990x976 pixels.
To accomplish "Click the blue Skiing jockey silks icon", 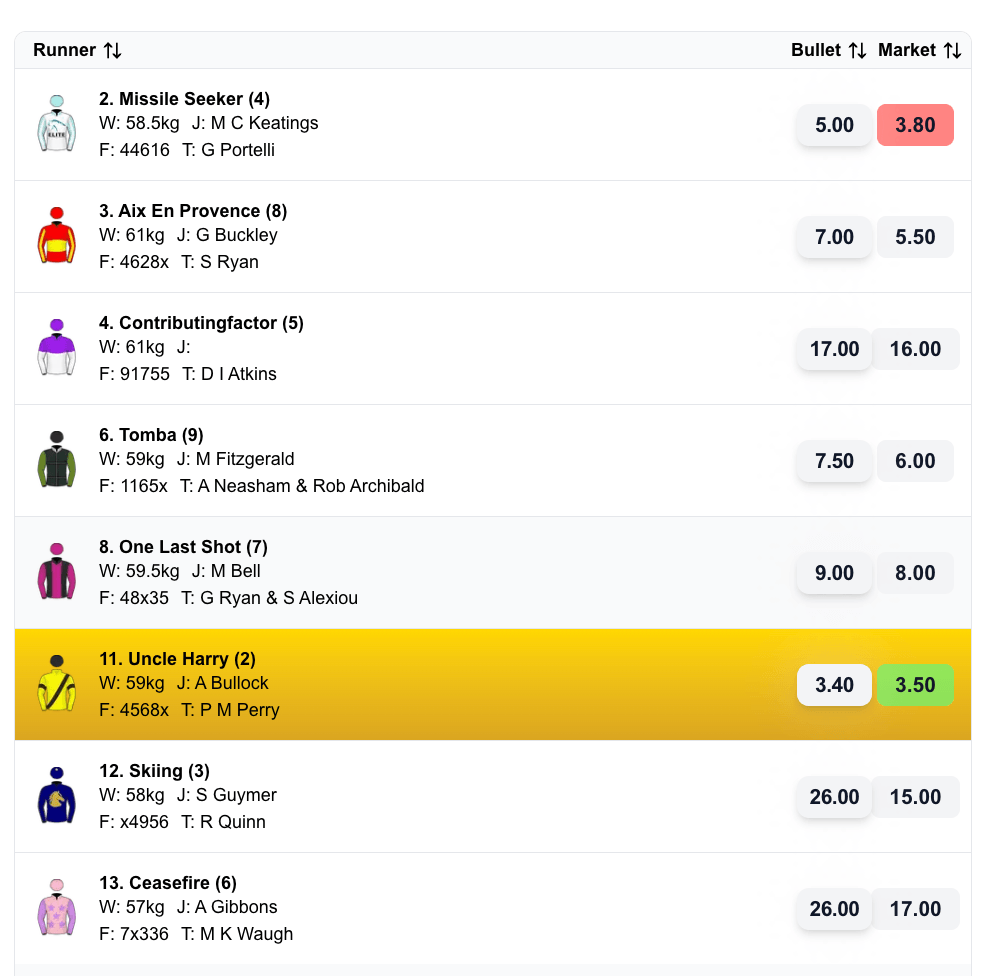I will [57, 796].
